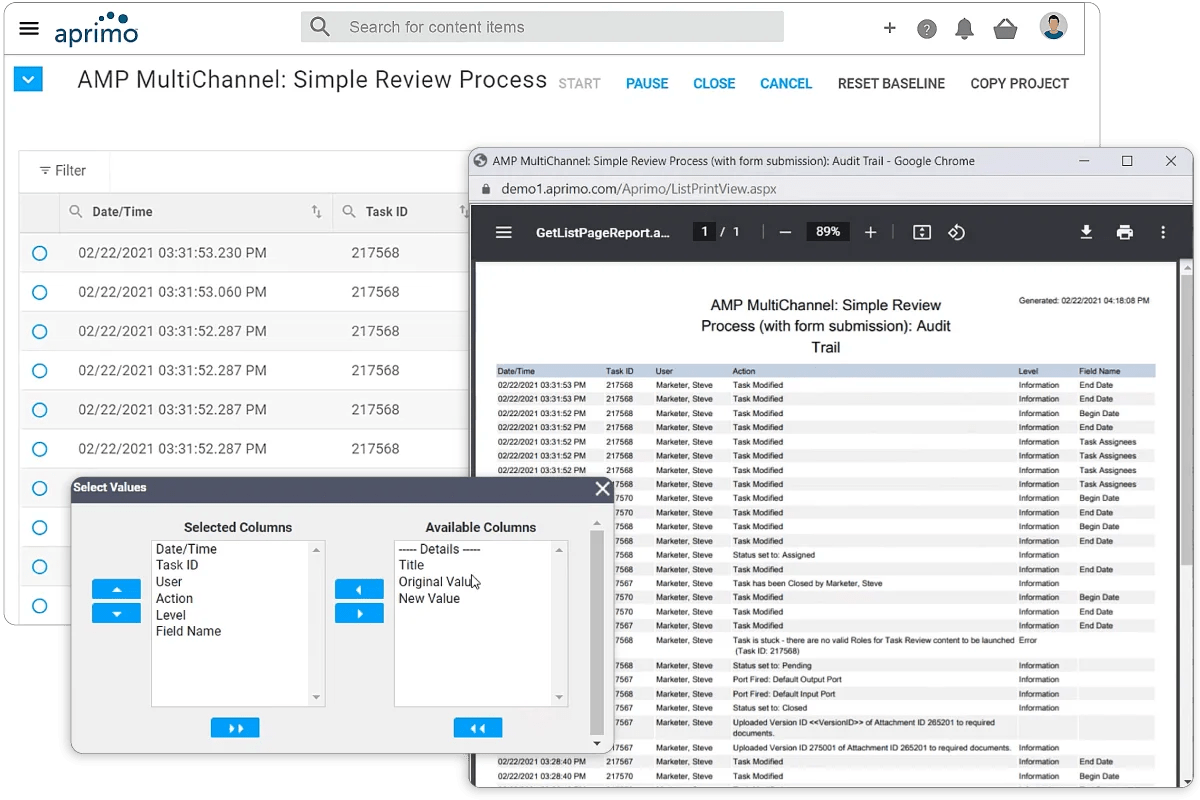Print the audit trail PDF
The height and width of the screenshot is (800, 1200).
click(x=1125, y=232)
